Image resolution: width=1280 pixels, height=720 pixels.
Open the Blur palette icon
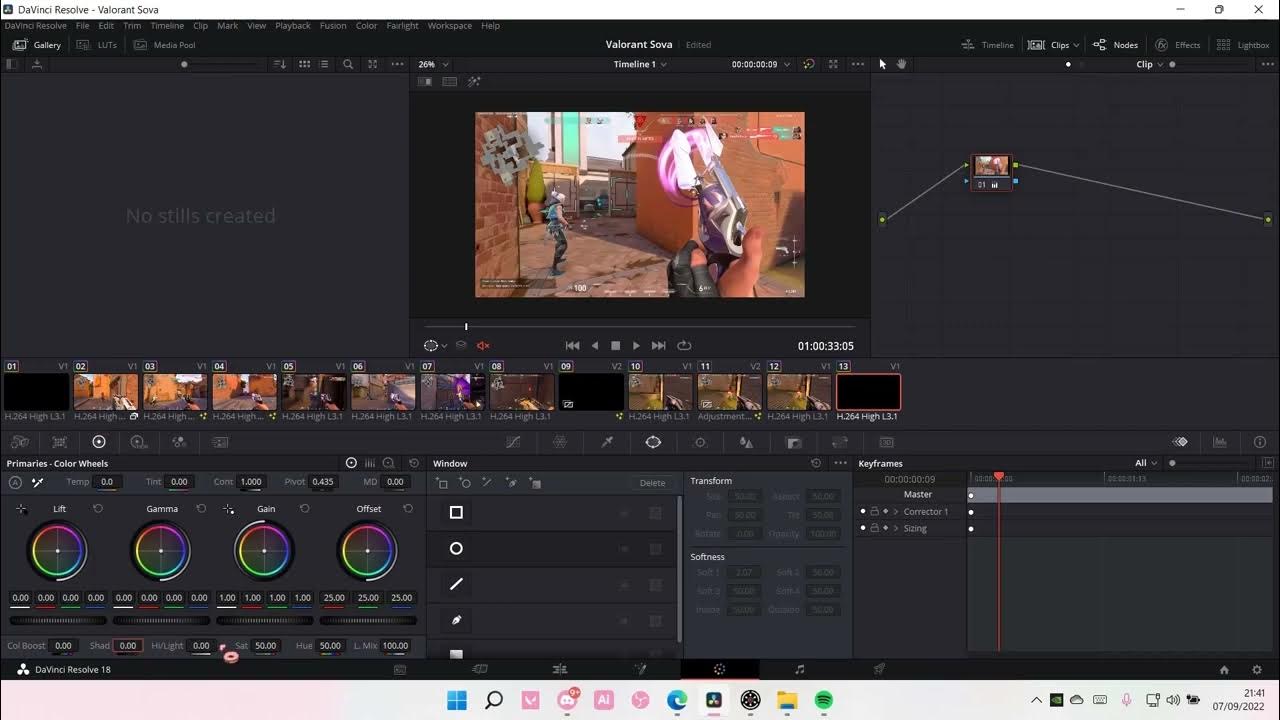coord(746,442)
